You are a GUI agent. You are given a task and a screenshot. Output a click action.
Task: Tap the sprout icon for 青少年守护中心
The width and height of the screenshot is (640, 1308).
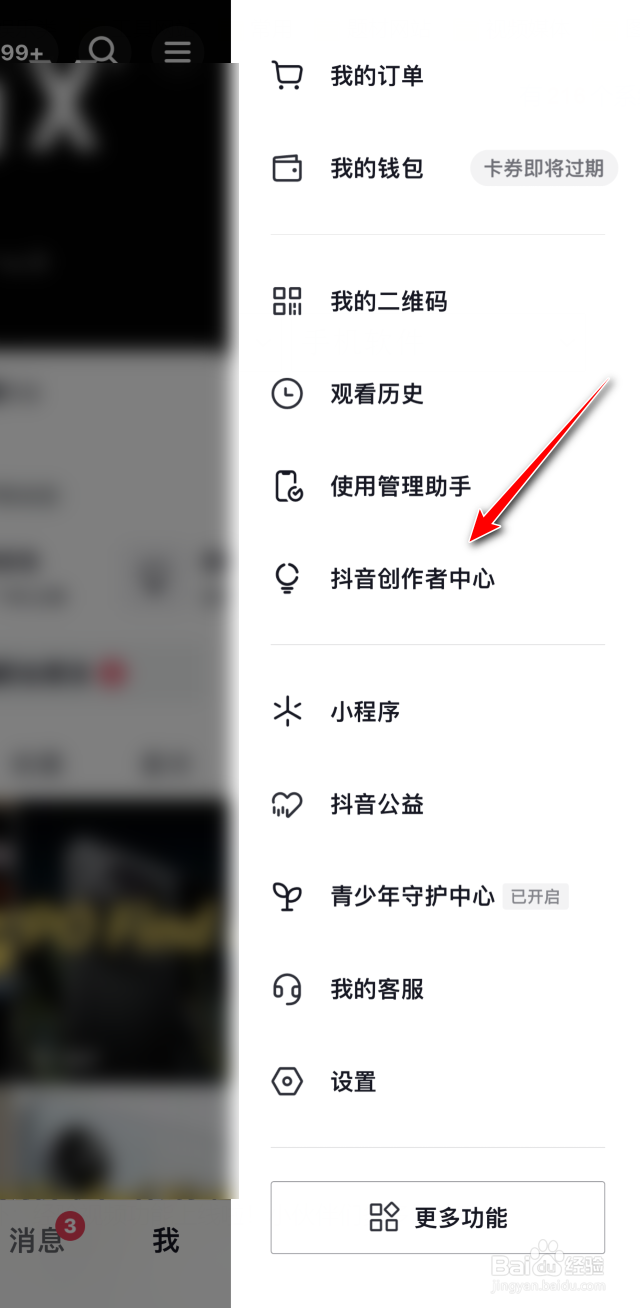pos(287,896)
